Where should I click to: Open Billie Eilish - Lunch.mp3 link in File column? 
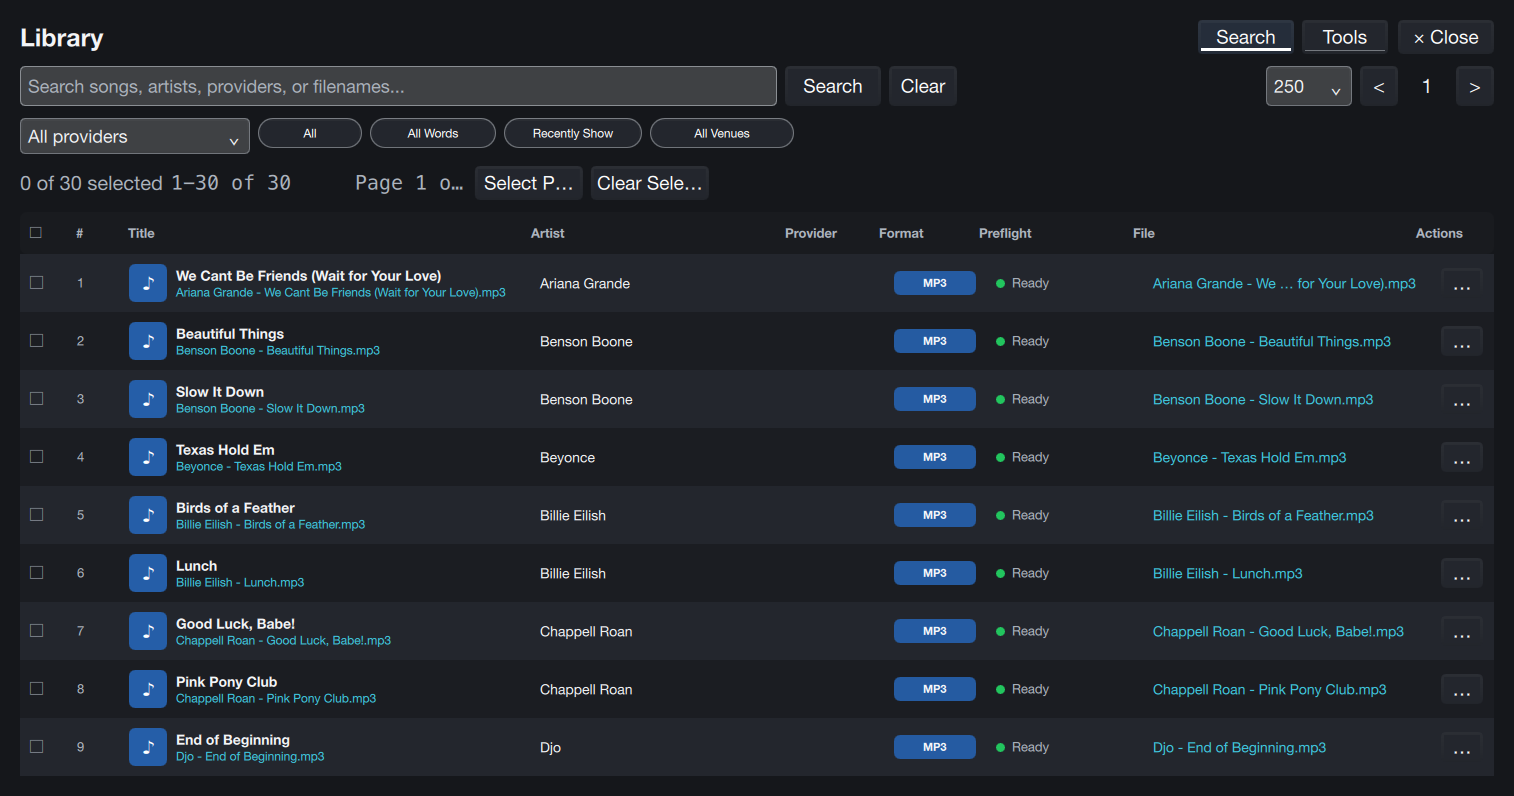click(x=1228, y=573)
